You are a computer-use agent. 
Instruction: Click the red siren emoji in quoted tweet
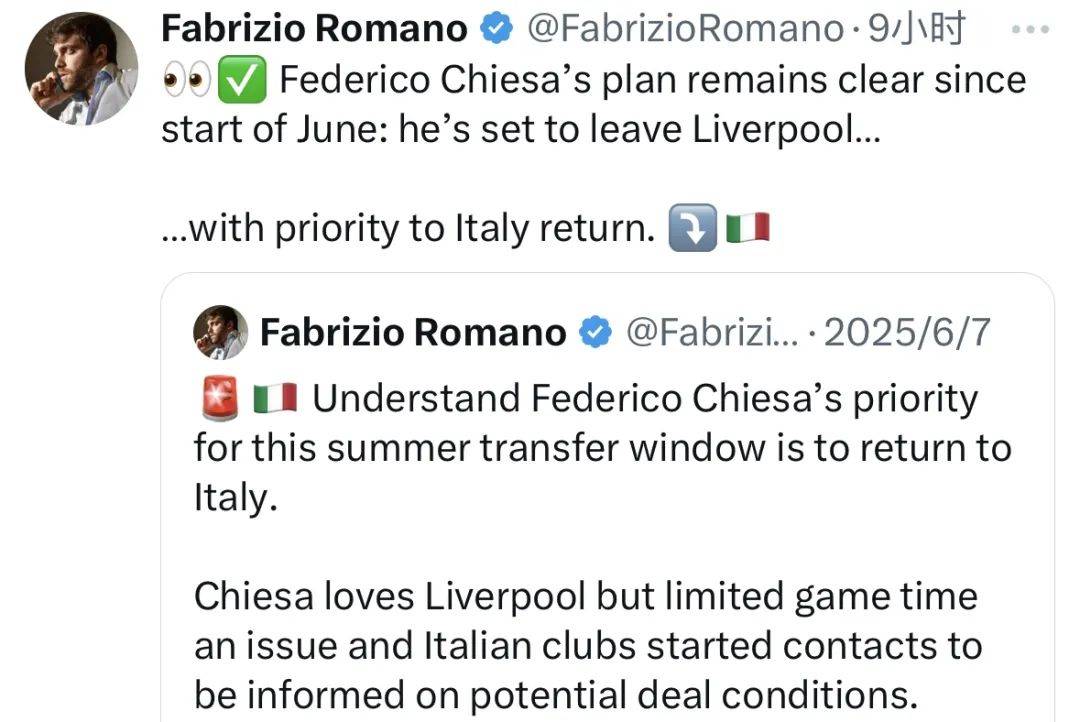(219, 400)
